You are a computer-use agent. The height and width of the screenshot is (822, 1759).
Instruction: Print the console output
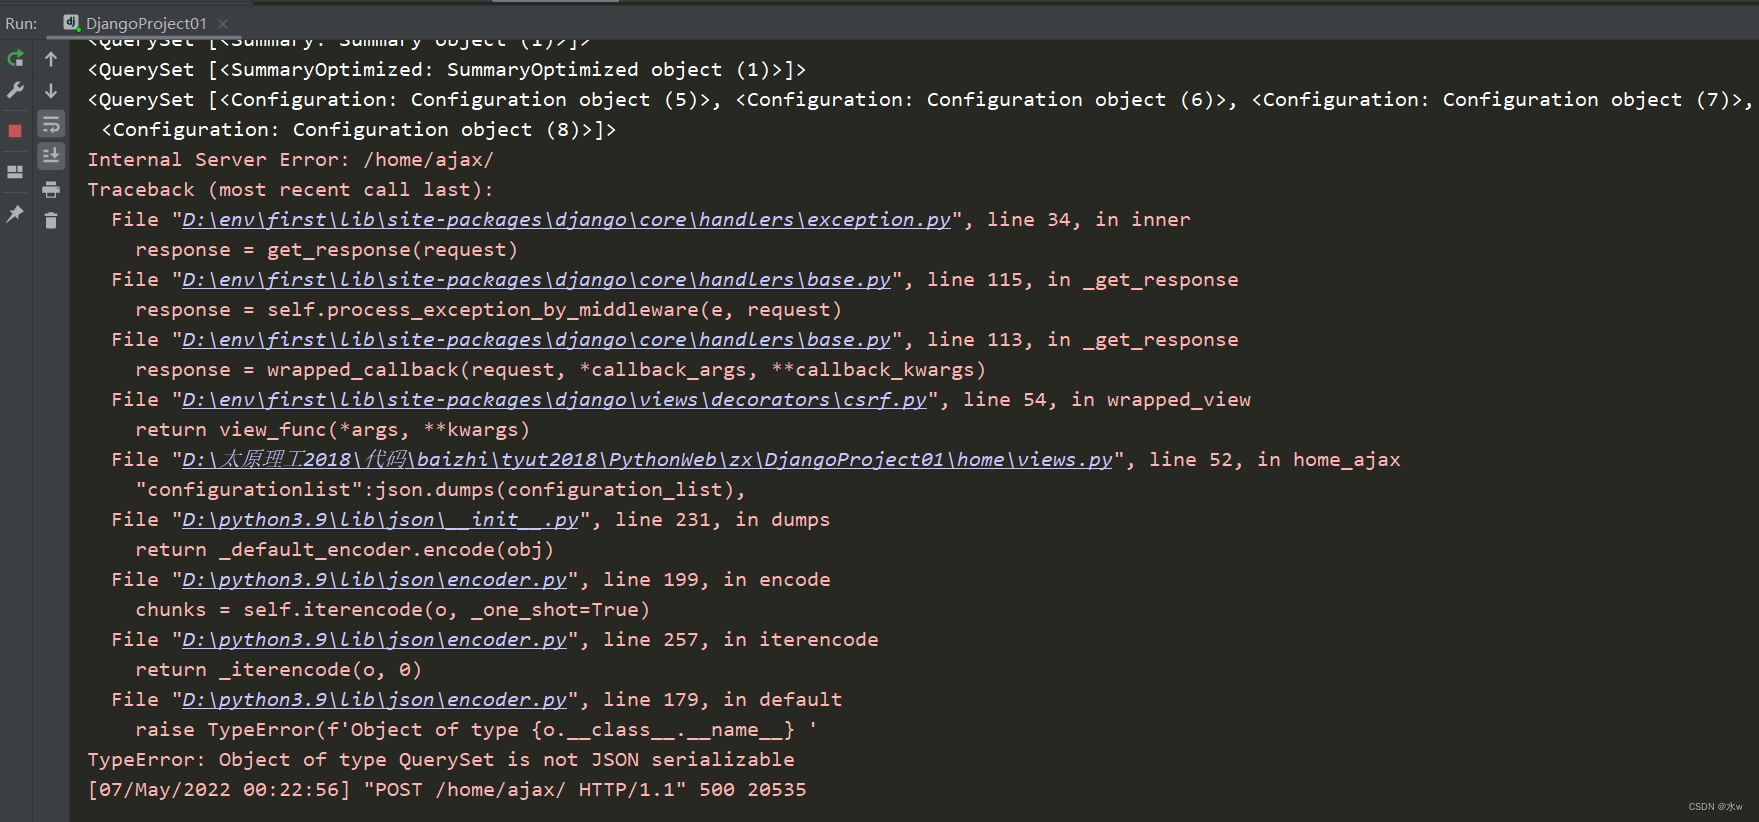51,189
